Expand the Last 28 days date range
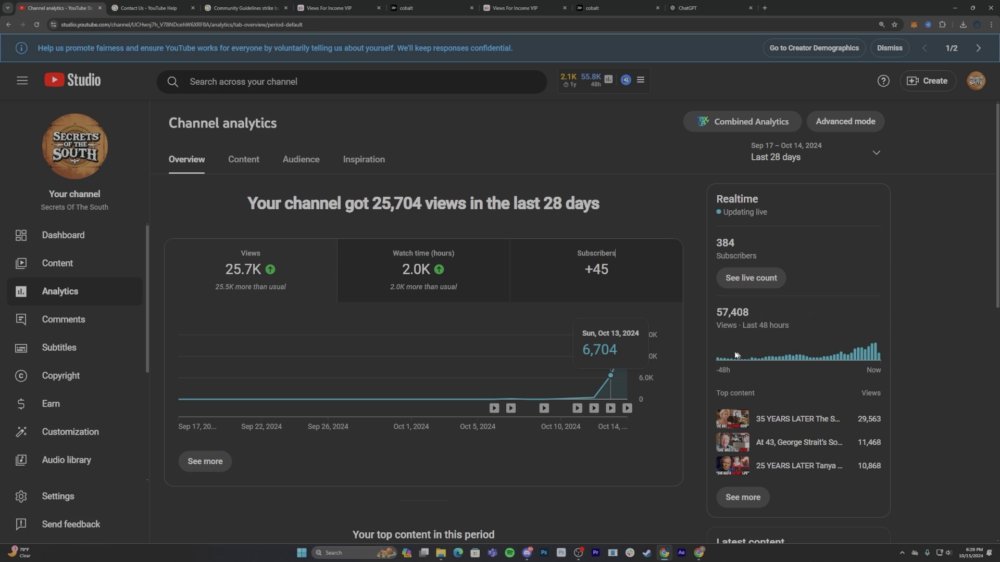 pos(815,152)
